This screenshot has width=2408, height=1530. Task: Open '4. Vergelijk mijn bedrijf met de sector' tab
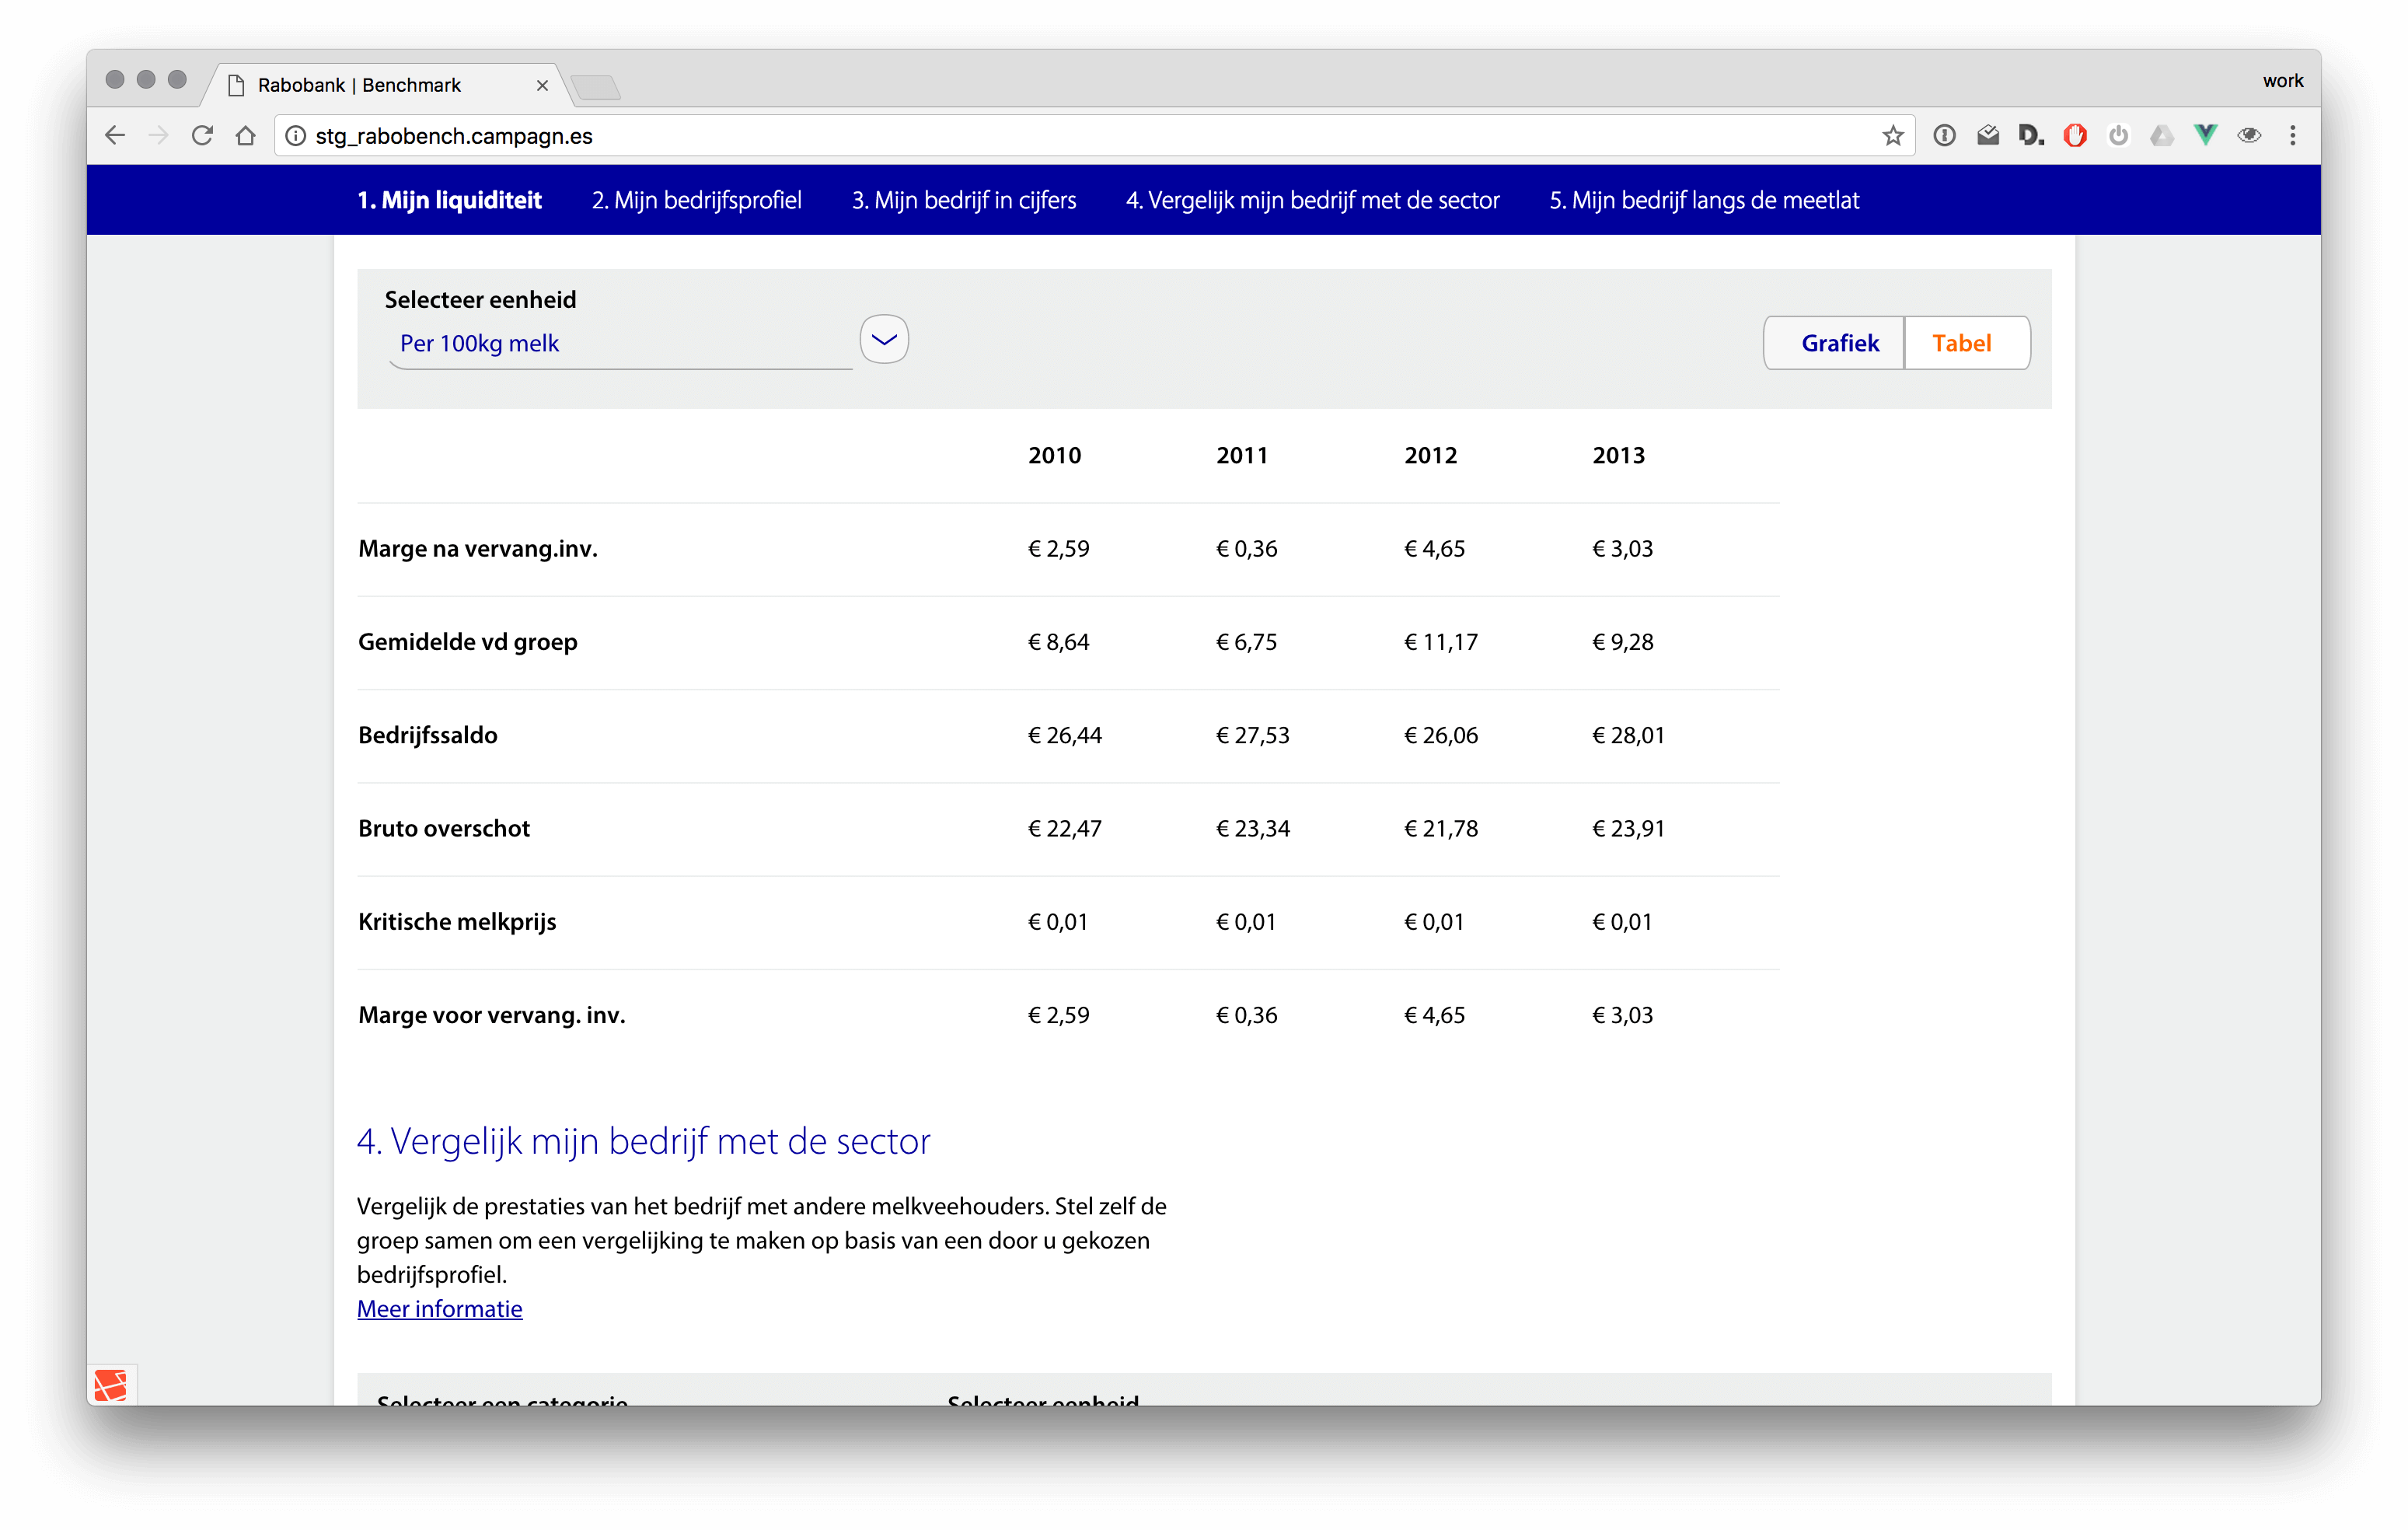1312,200
